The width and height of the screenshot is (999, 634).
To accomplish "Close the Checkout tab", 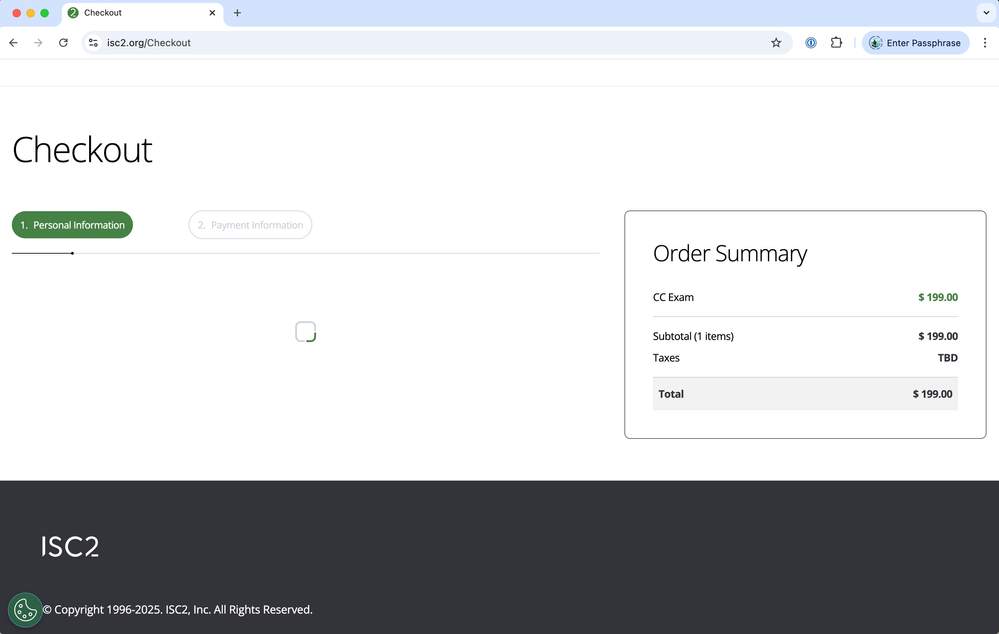I will [212, 13].
